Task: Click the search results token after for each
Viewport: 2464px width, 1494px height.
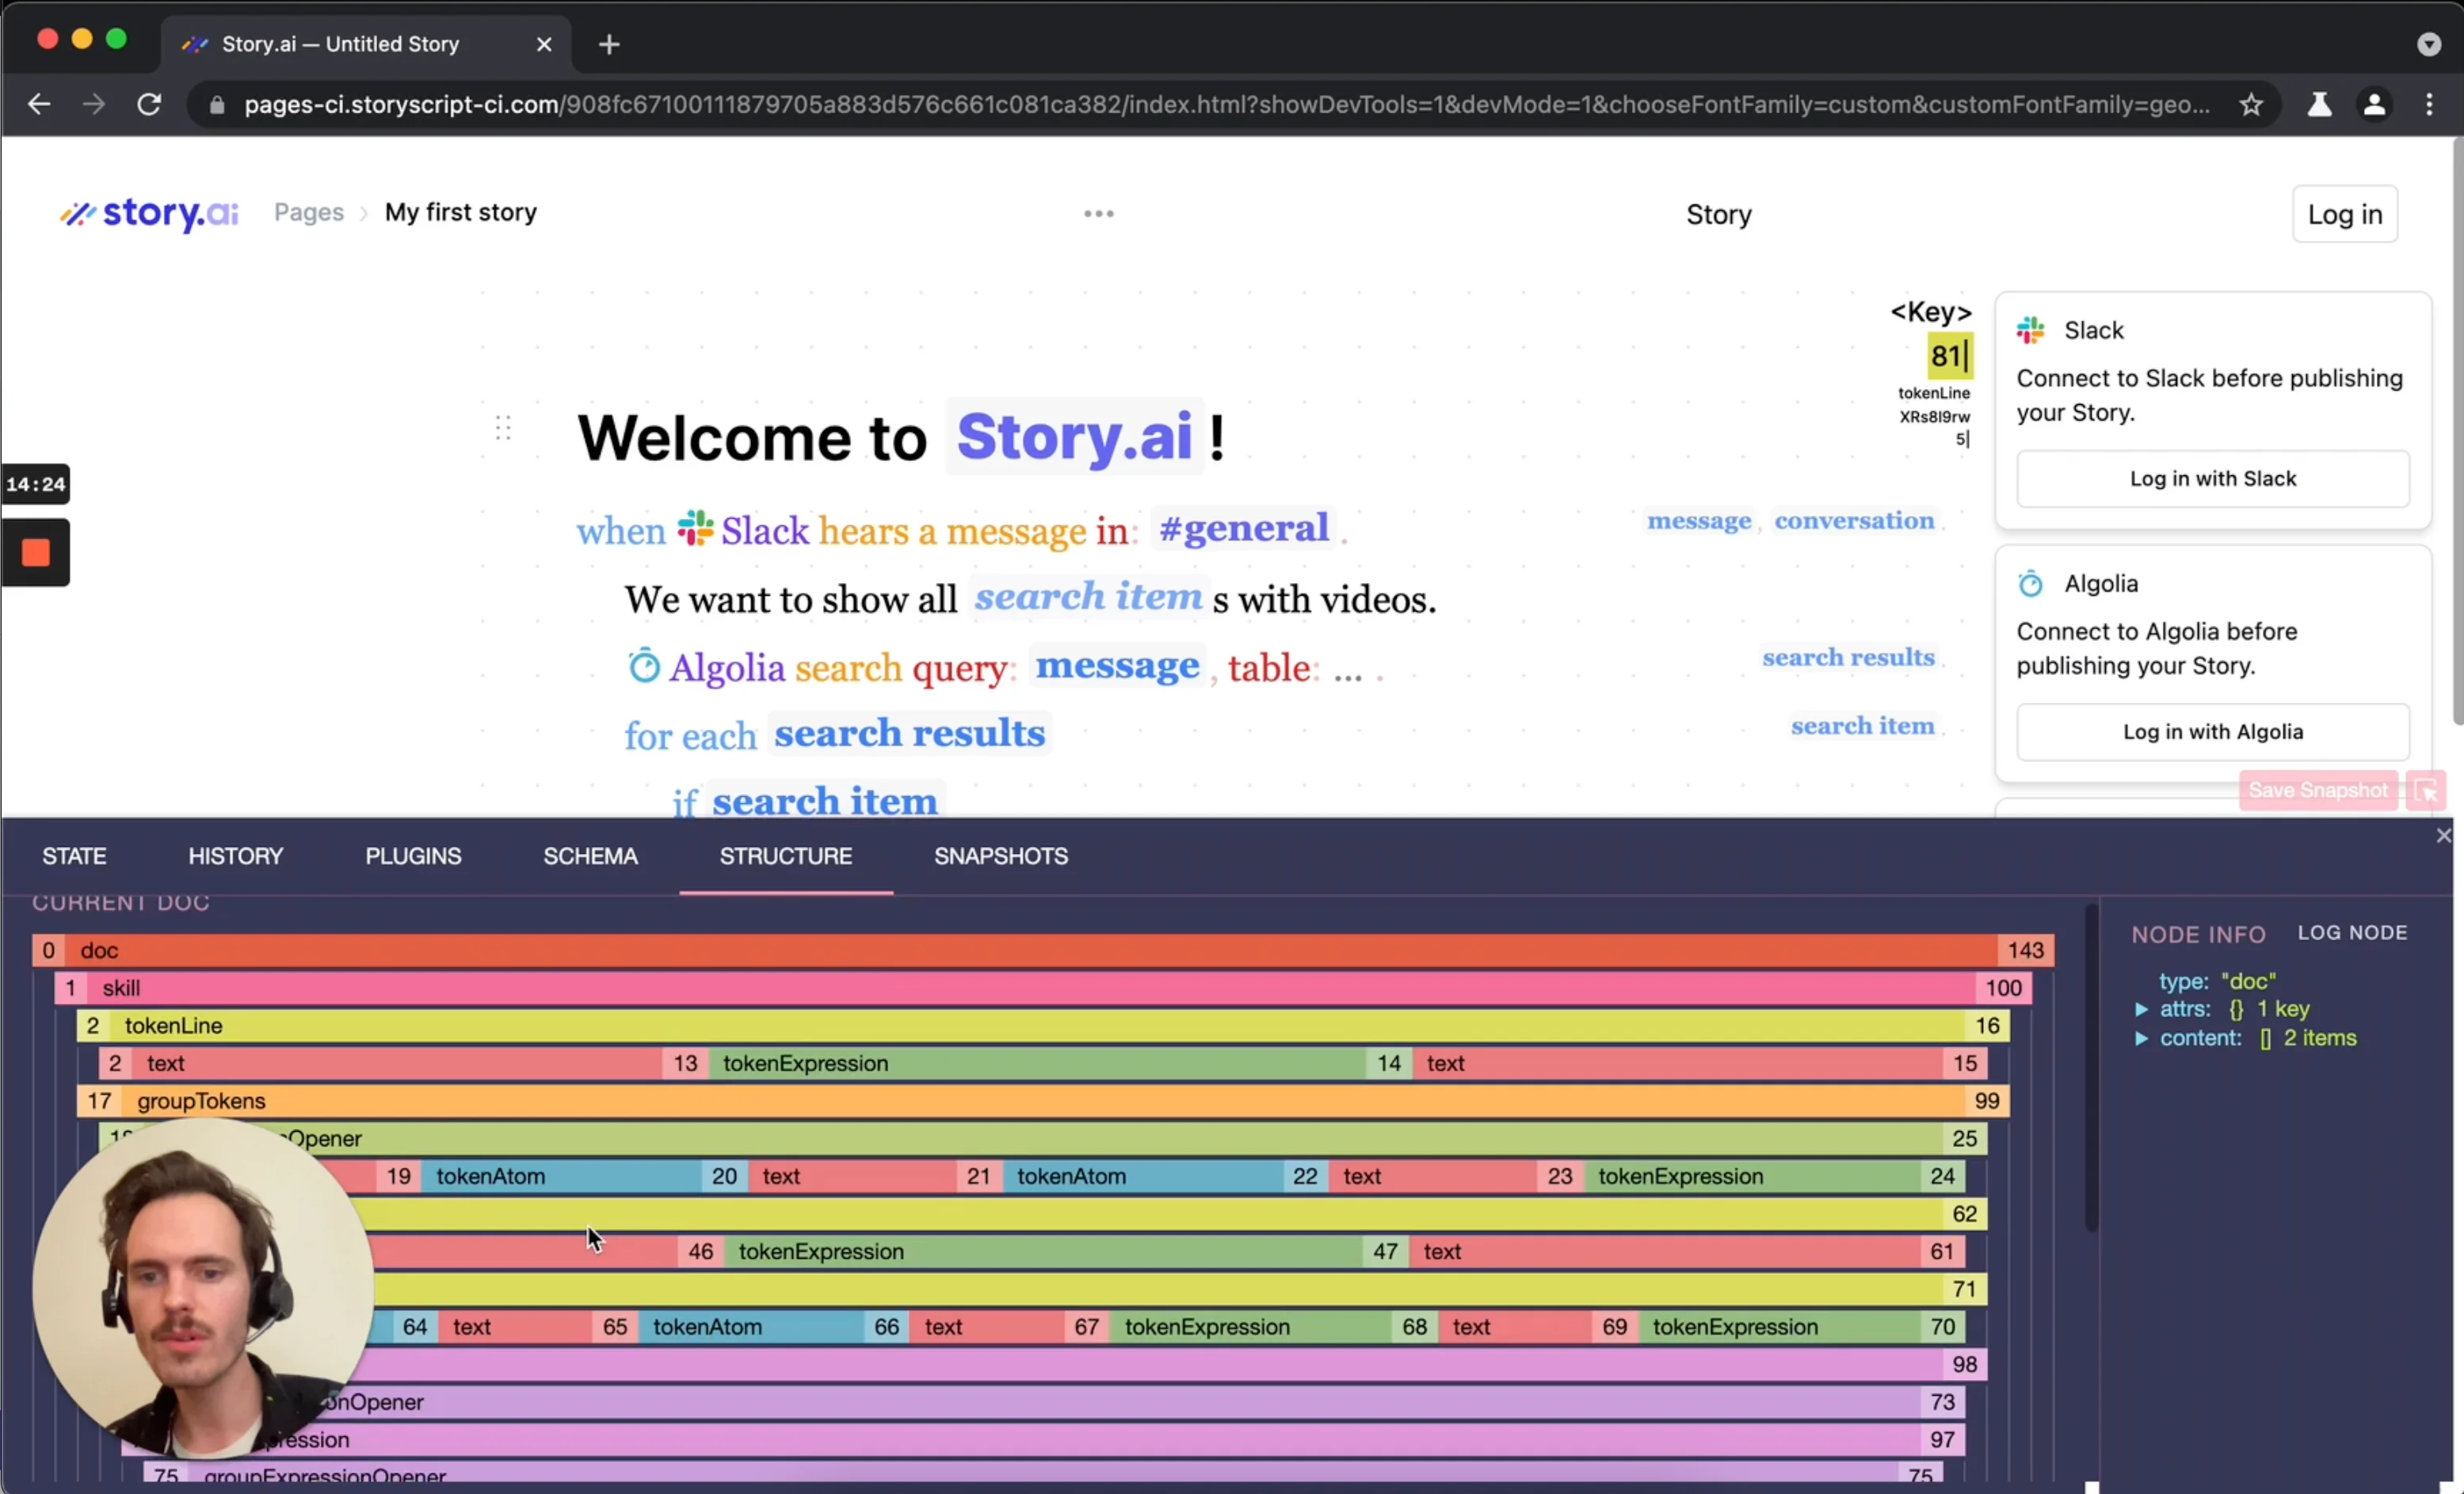Action: click(x=910, y=733)
